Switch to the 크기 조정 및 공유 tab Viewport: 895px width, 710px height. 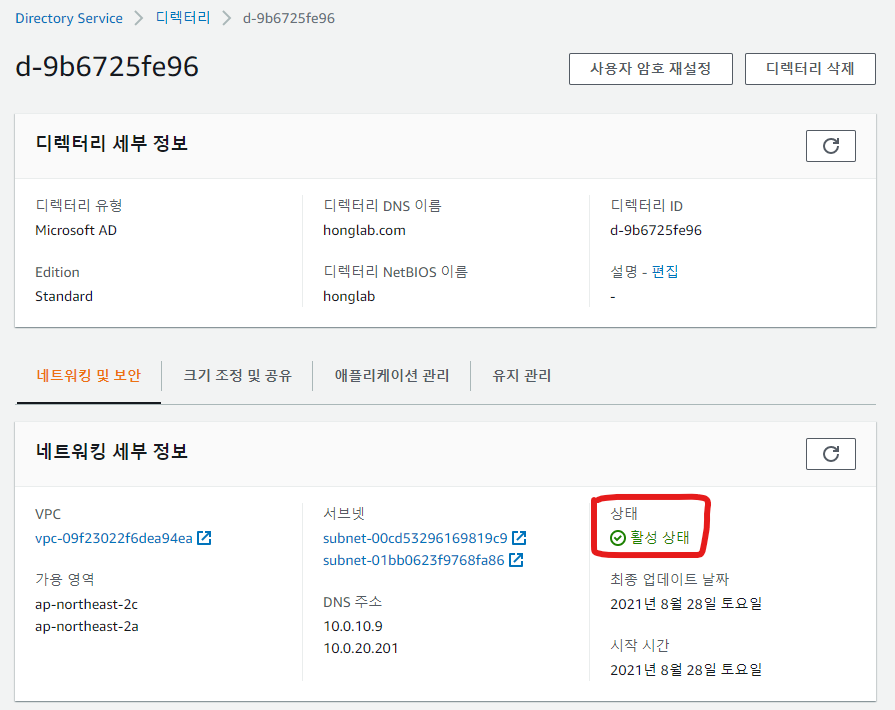(x=237, y=376)
